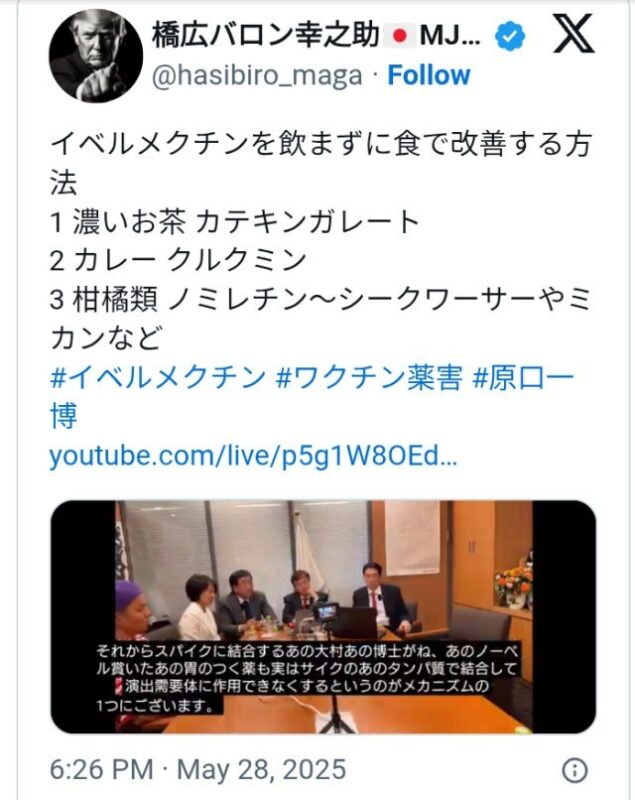Open the youtube.com/live link

pyautogui.click(x=253, y=456)
